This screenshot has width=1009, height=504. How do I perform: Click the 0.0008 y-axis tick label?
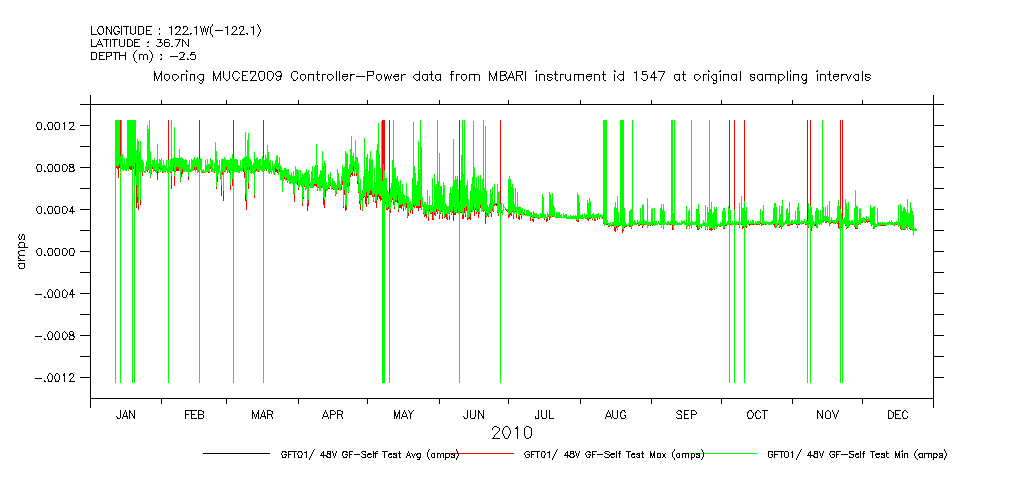(56, 168)
